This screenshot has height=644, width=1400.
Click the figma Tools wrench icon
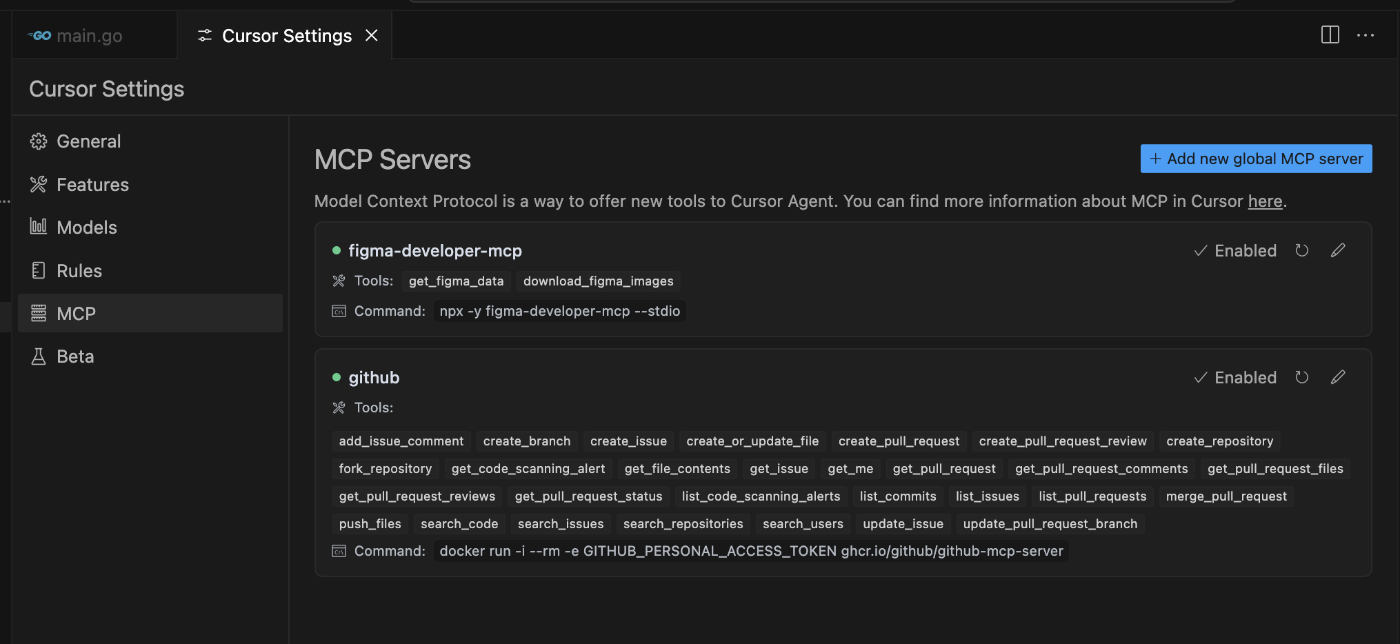point(339,281)
